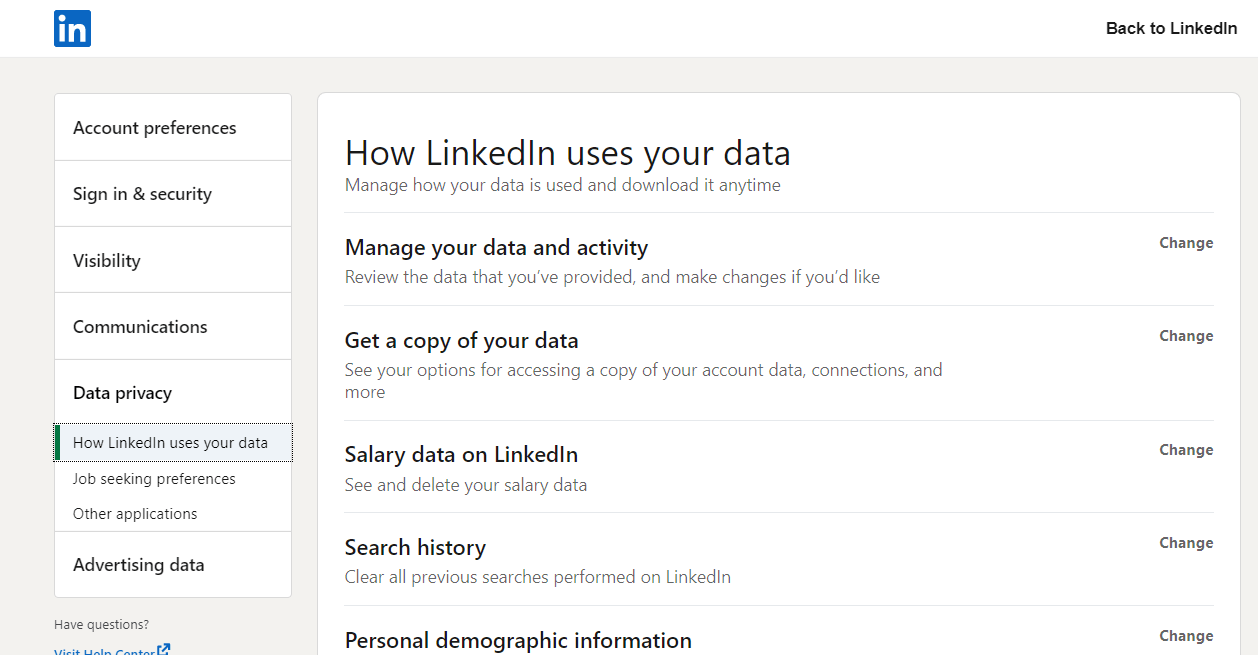
Task: Switch to the Visibility settings section
Action: pos(106,259)
